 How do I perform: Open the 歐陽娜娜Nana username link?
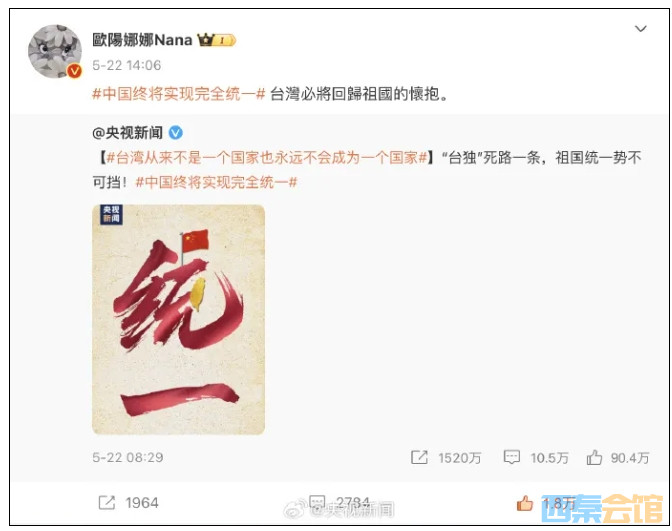[142, 40]
